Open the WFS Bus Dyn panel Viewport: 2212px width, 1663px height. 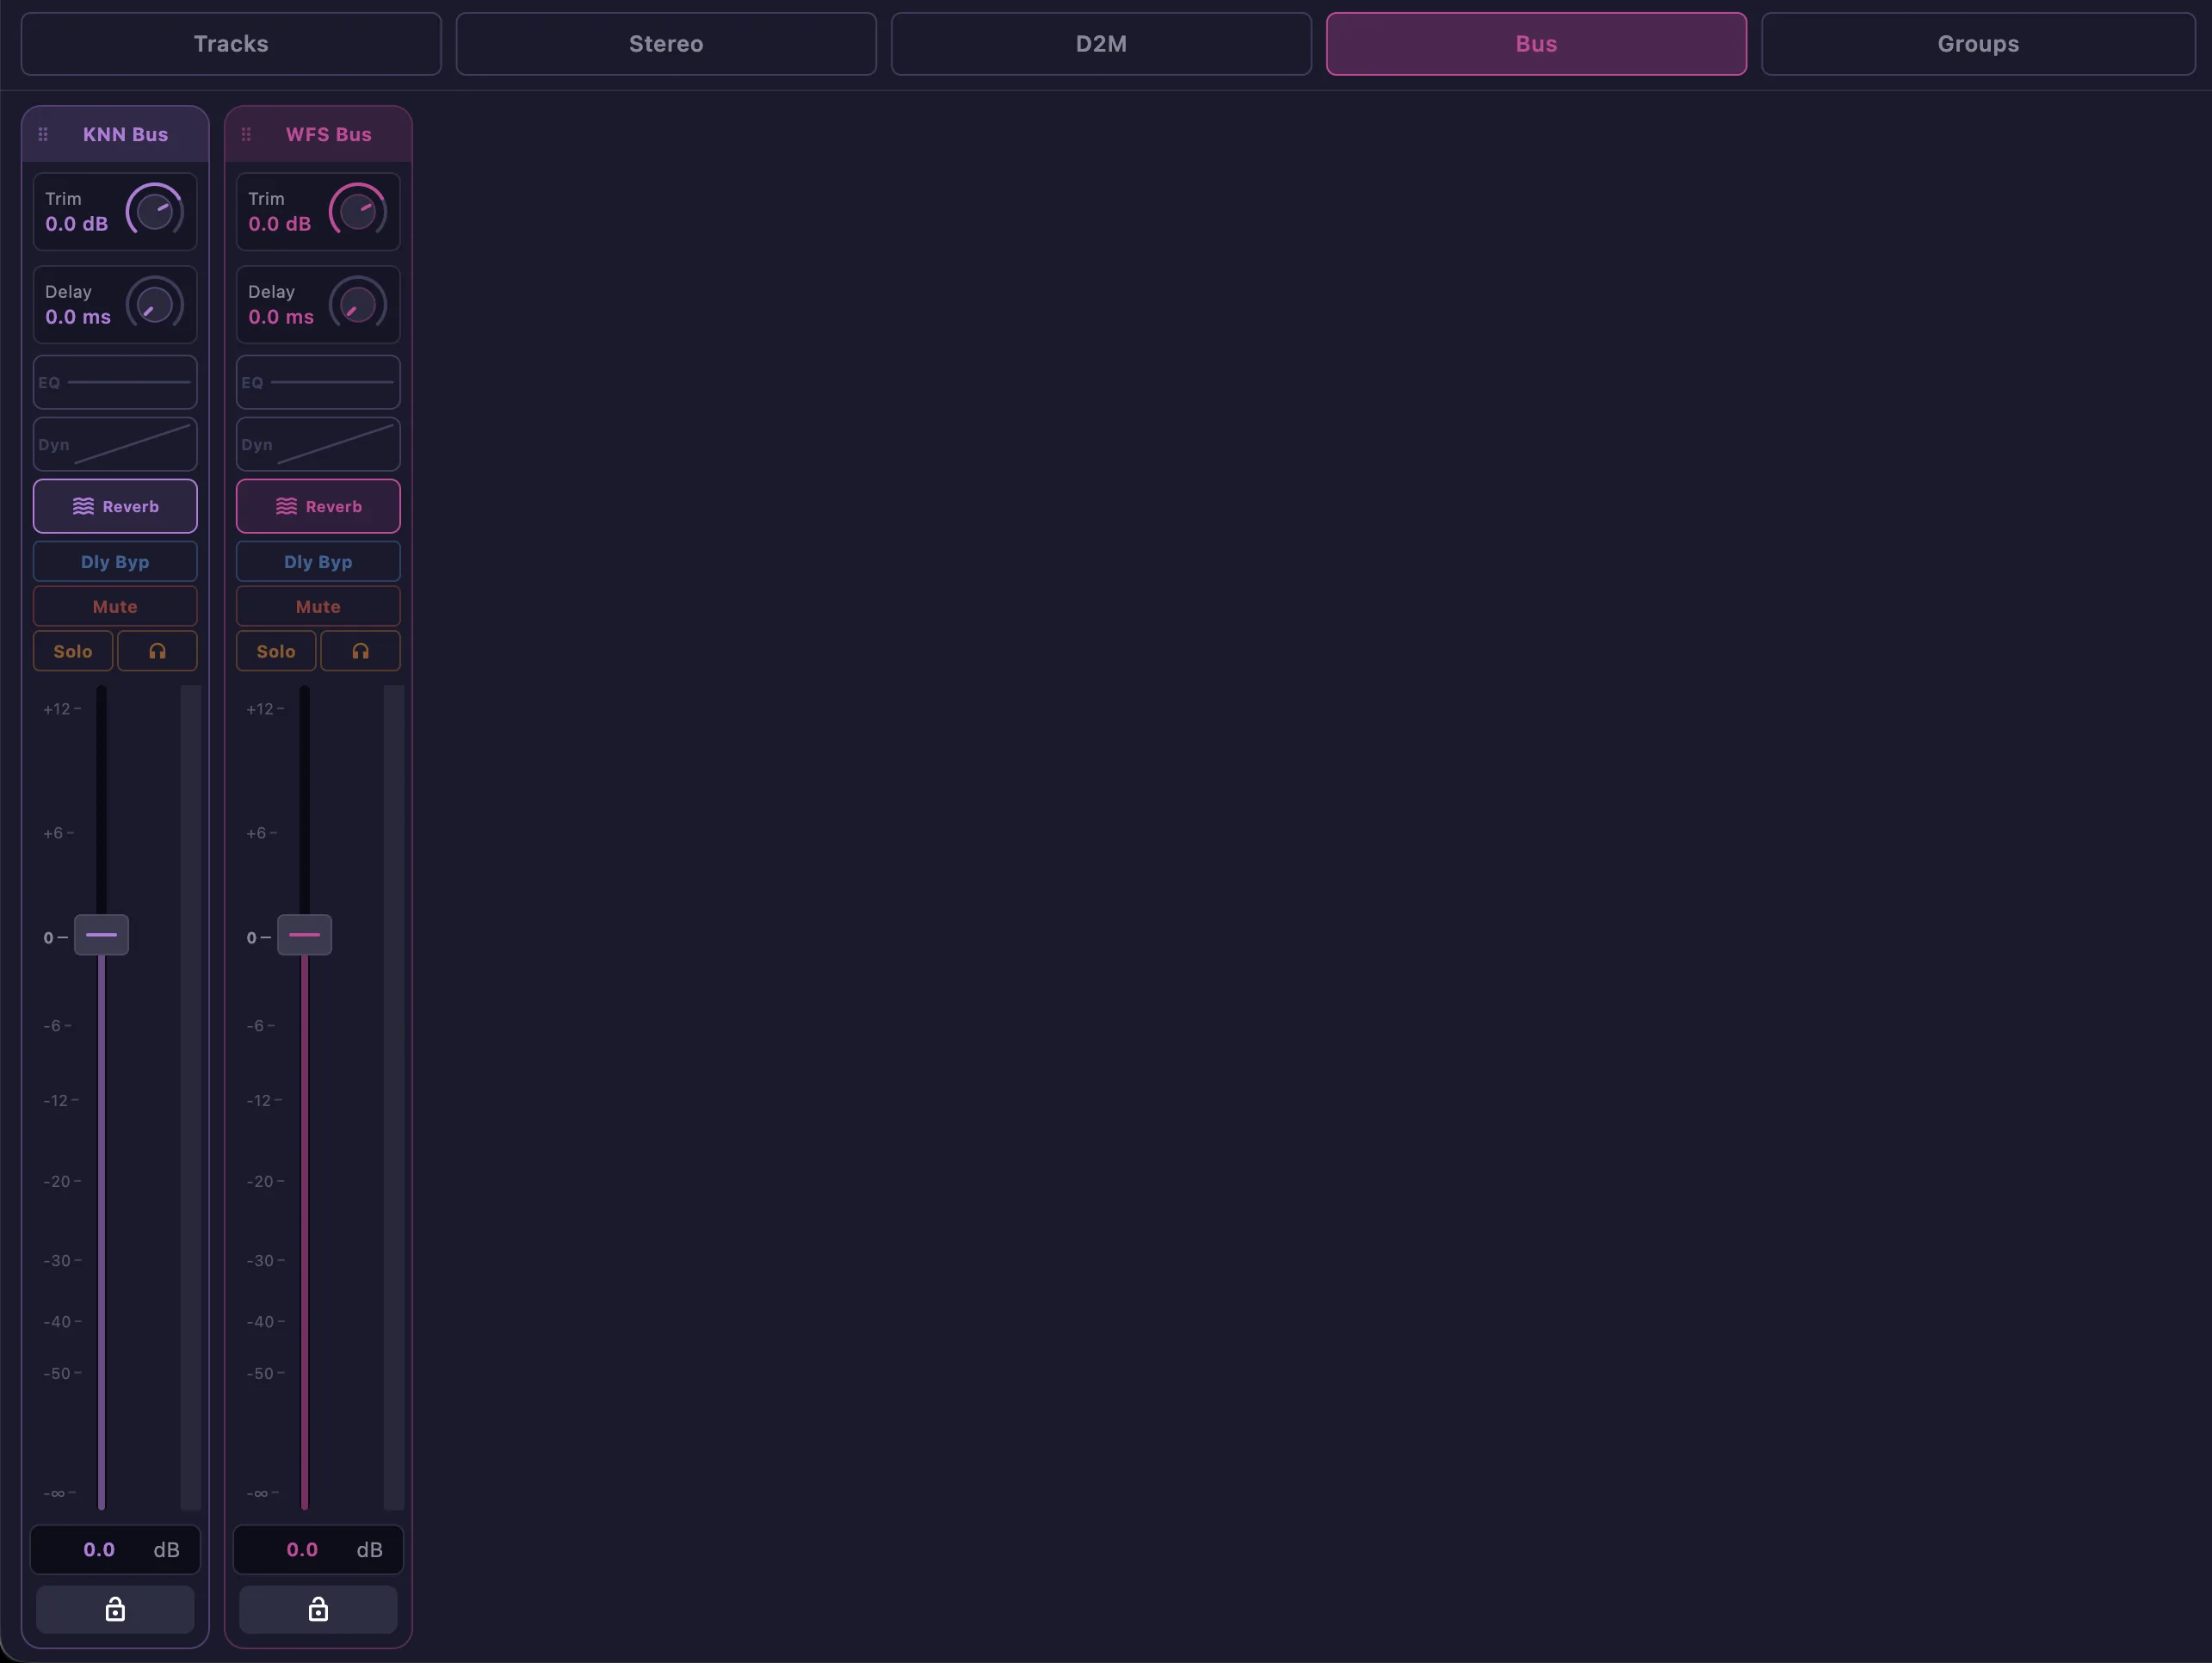coord(318,444)
